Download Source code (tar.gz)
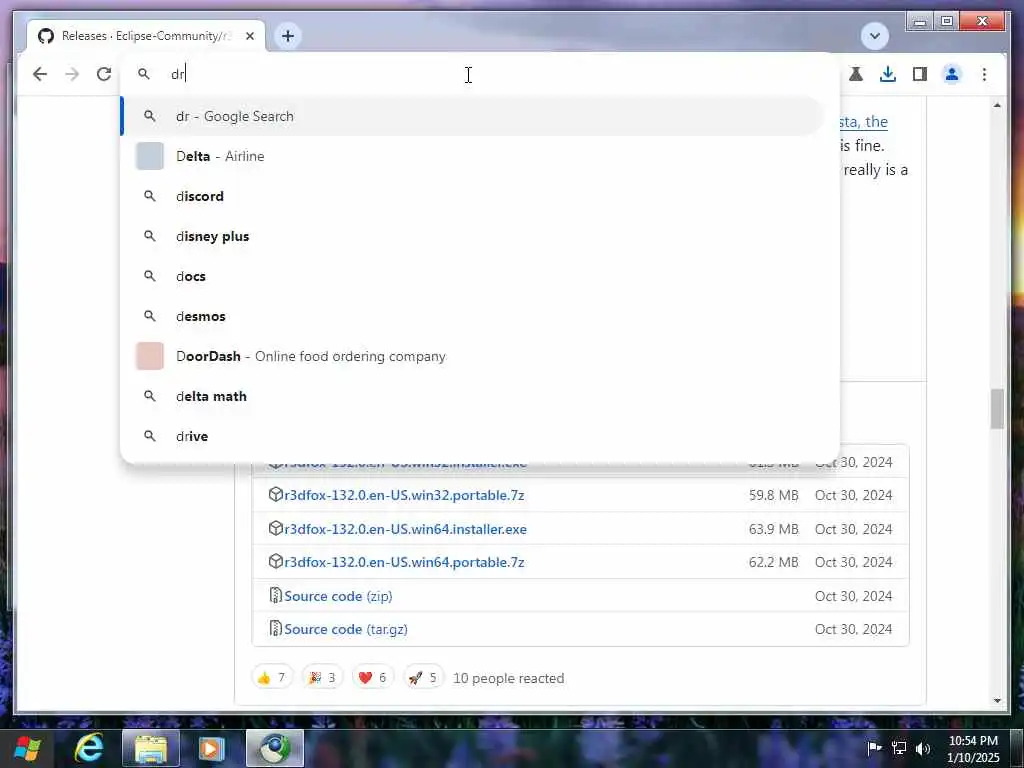The width and height of the screenshot is (1024, 768). (346, 630)
